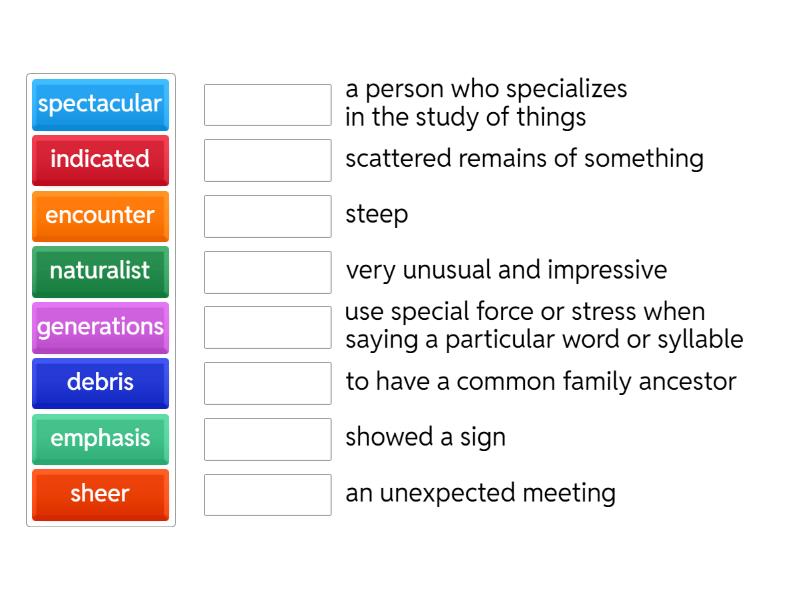Select the box next to 'an unexpected meeting'
The image size is (800, 600).
click(x=267, y=494)
